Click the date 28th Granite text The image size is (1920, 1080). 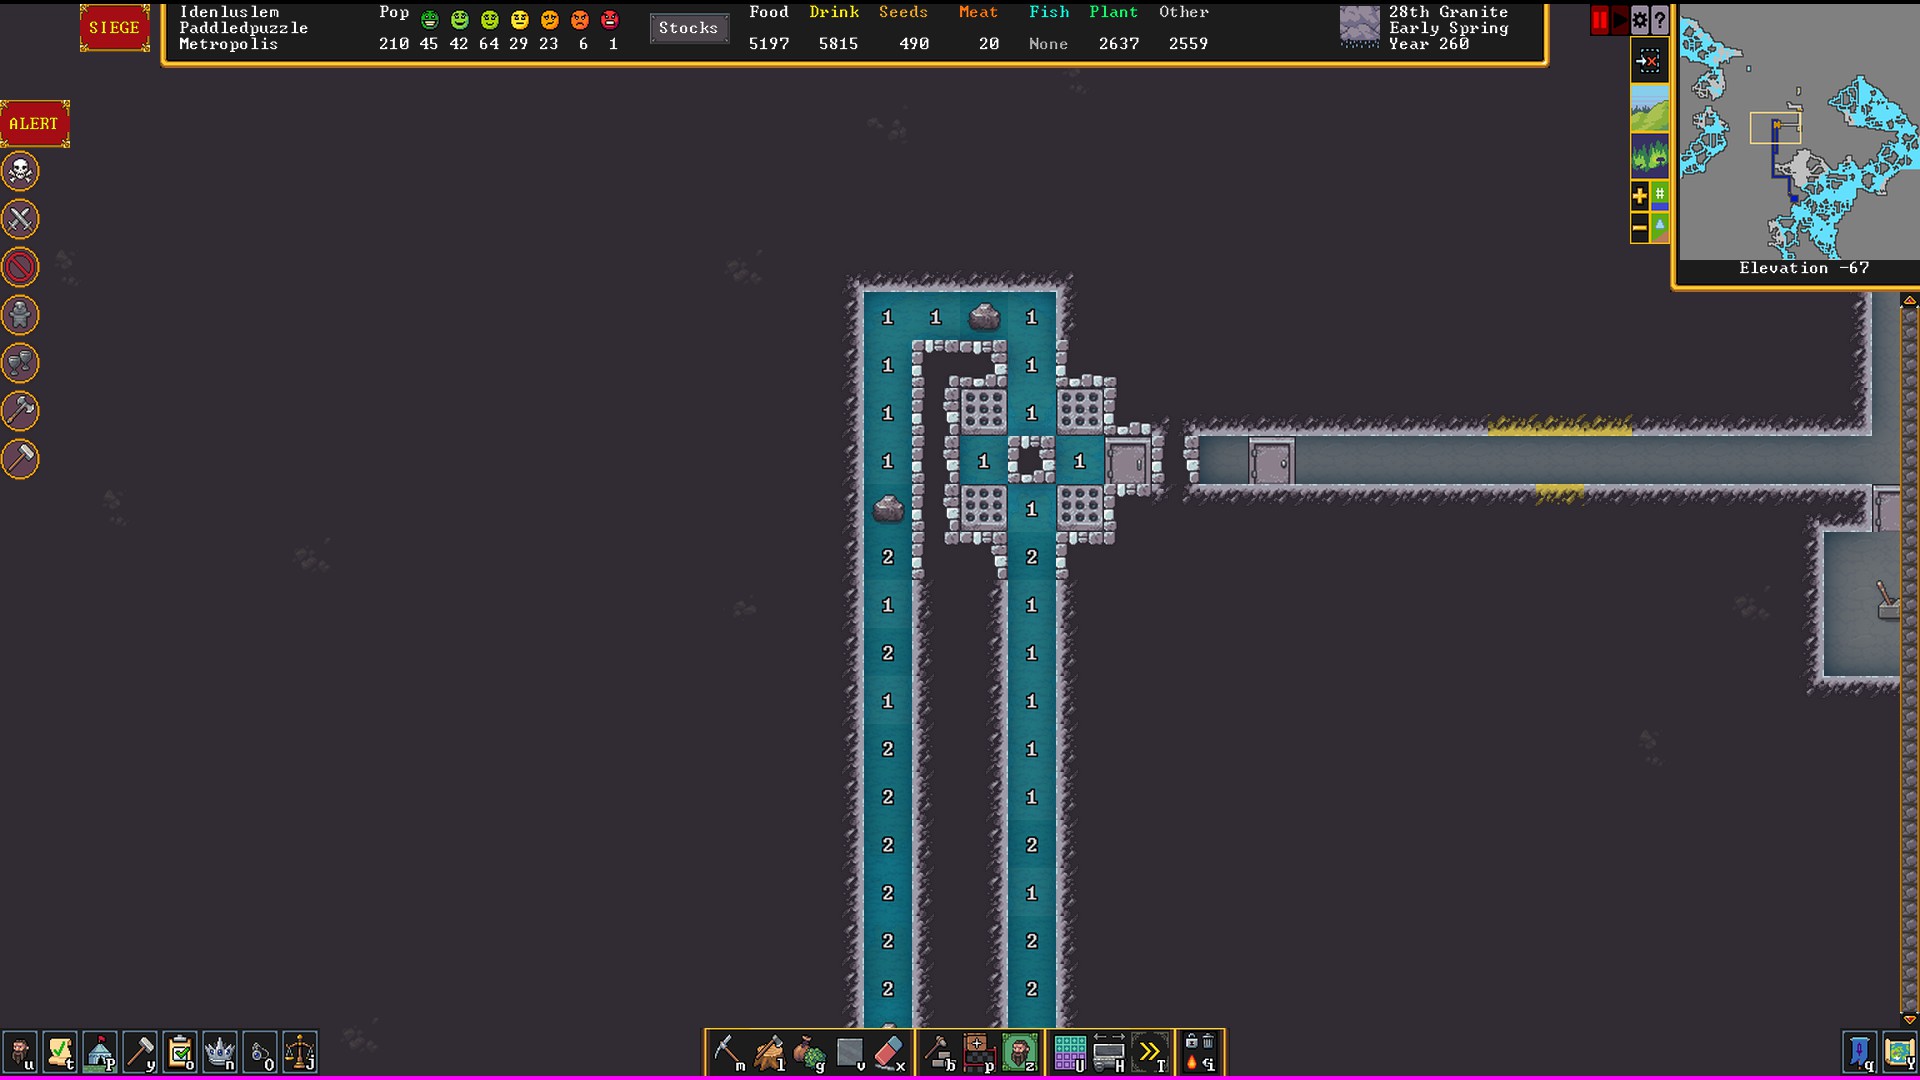point(1448,12)
